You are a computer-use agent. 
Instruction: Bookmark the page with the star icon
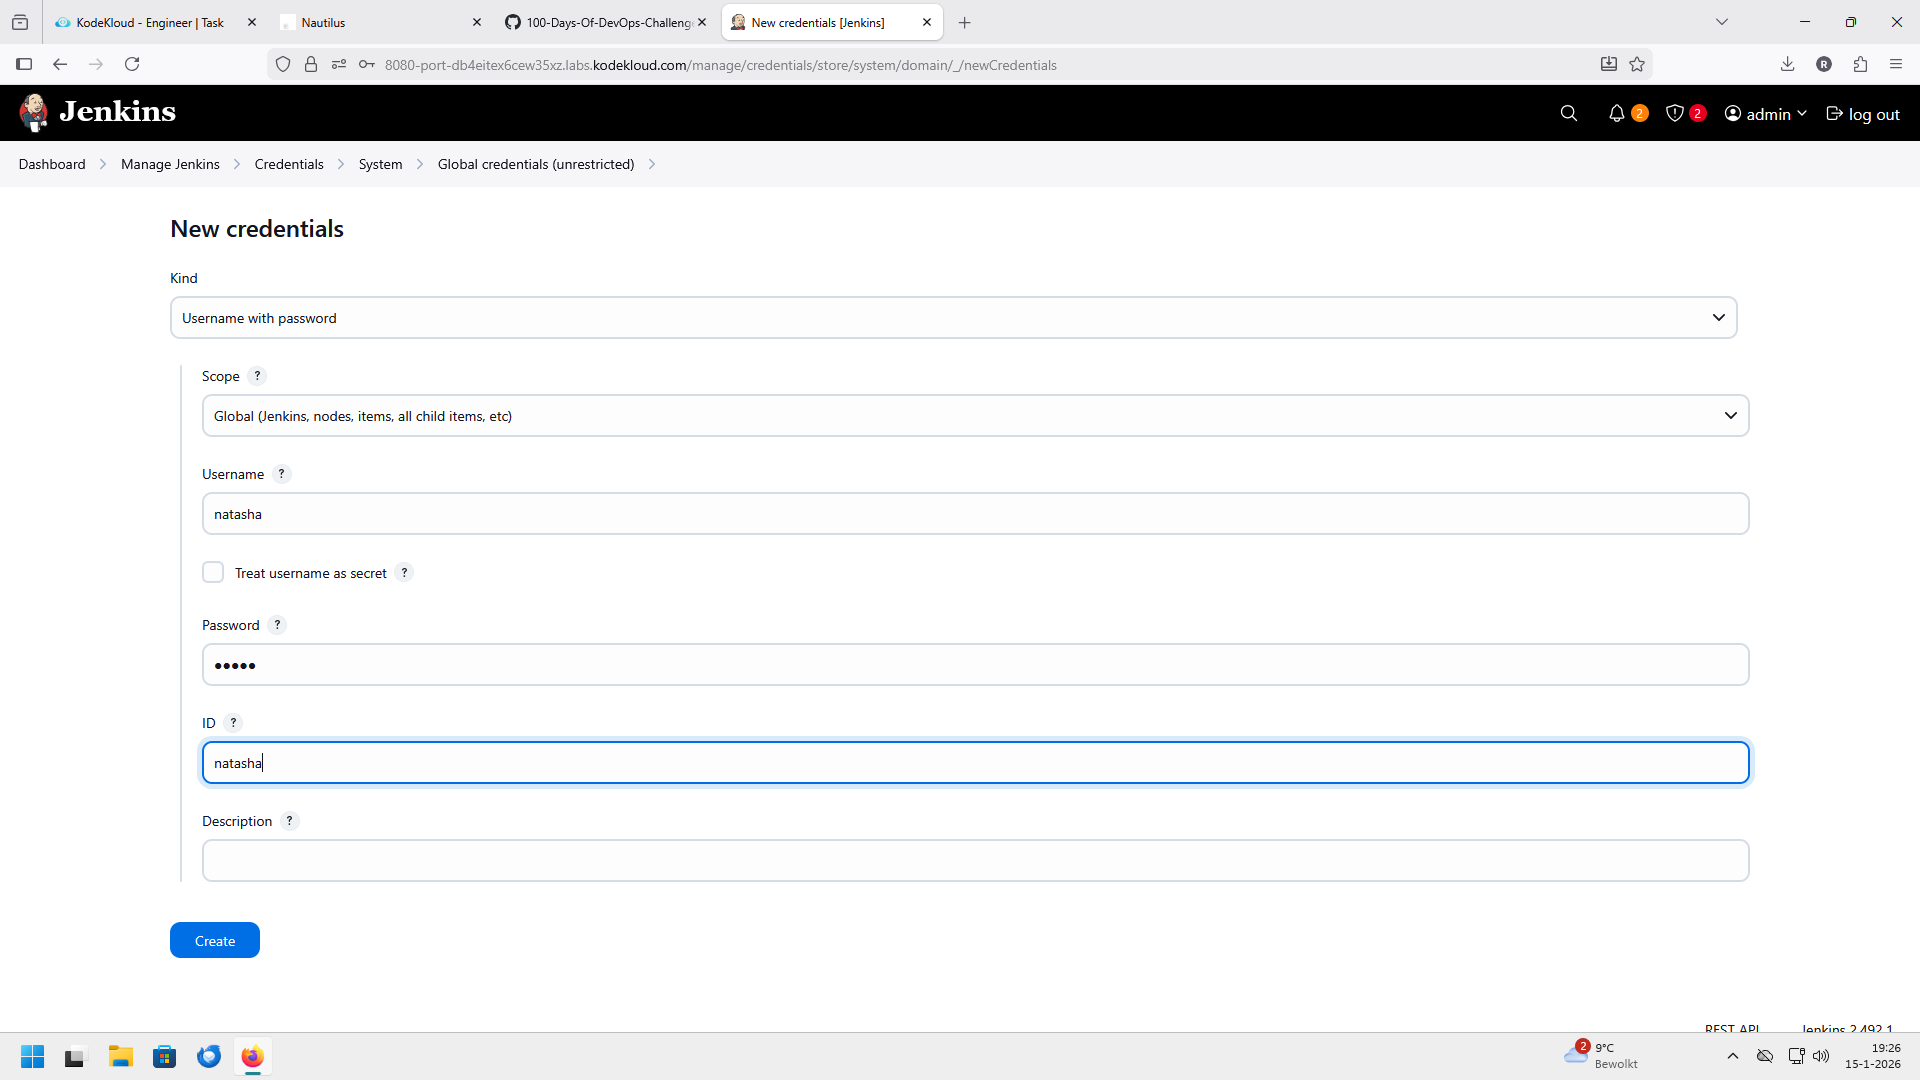pyautogui.click(x=1637, y=64)
